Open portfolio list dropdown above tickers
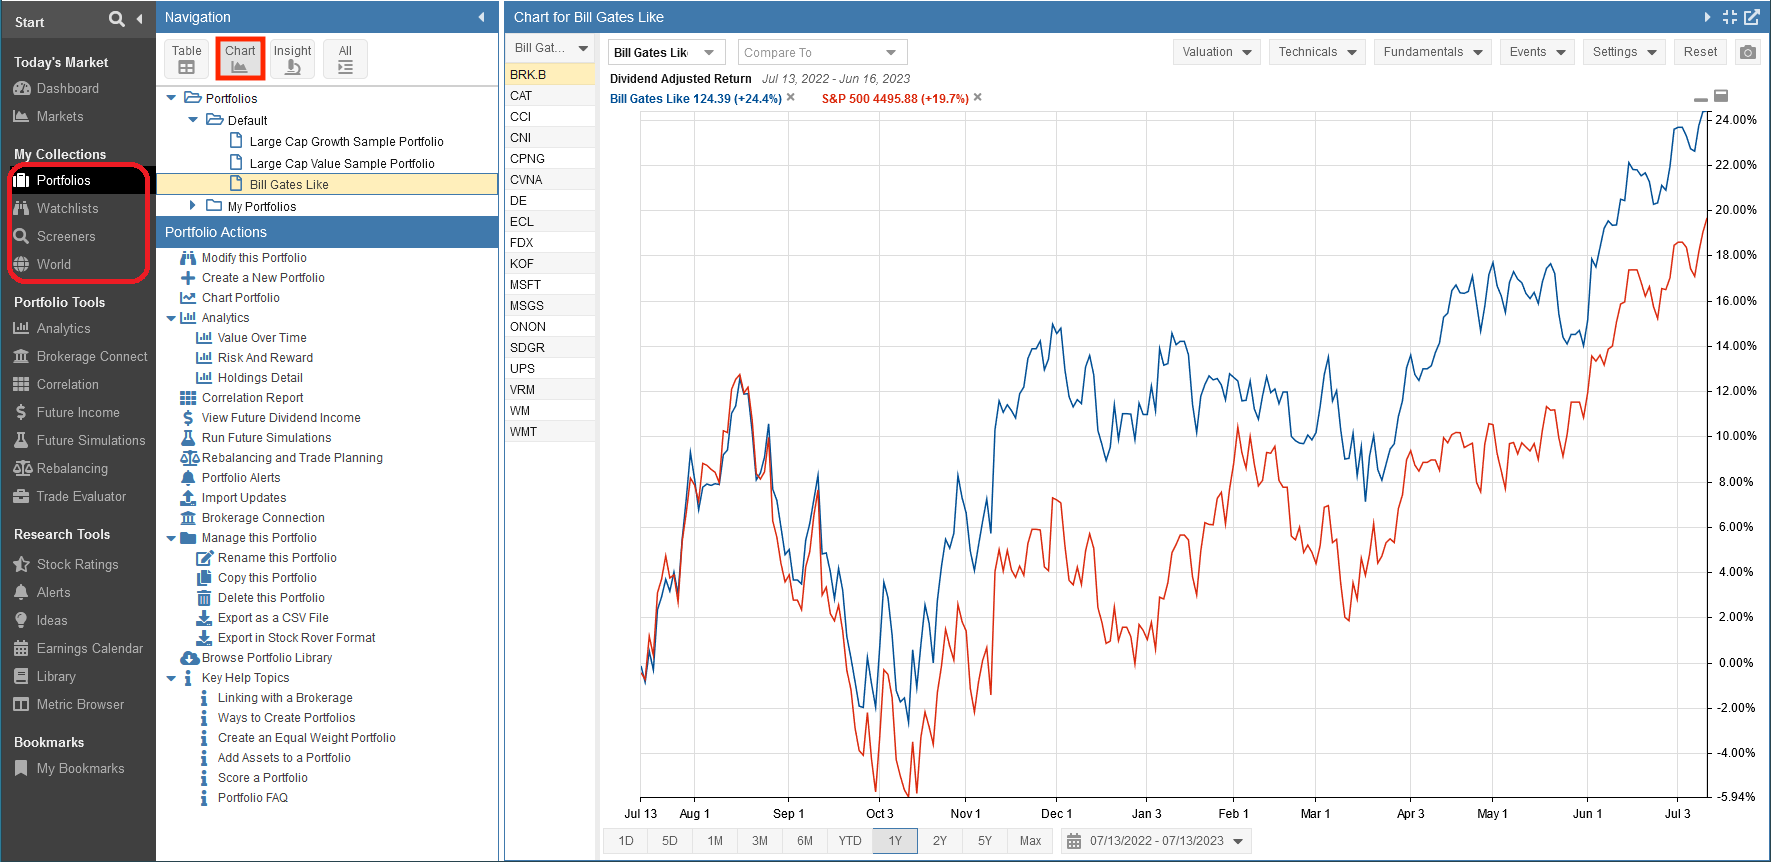The height and width of the screenshot is (862, 1771). pos(551,48)
